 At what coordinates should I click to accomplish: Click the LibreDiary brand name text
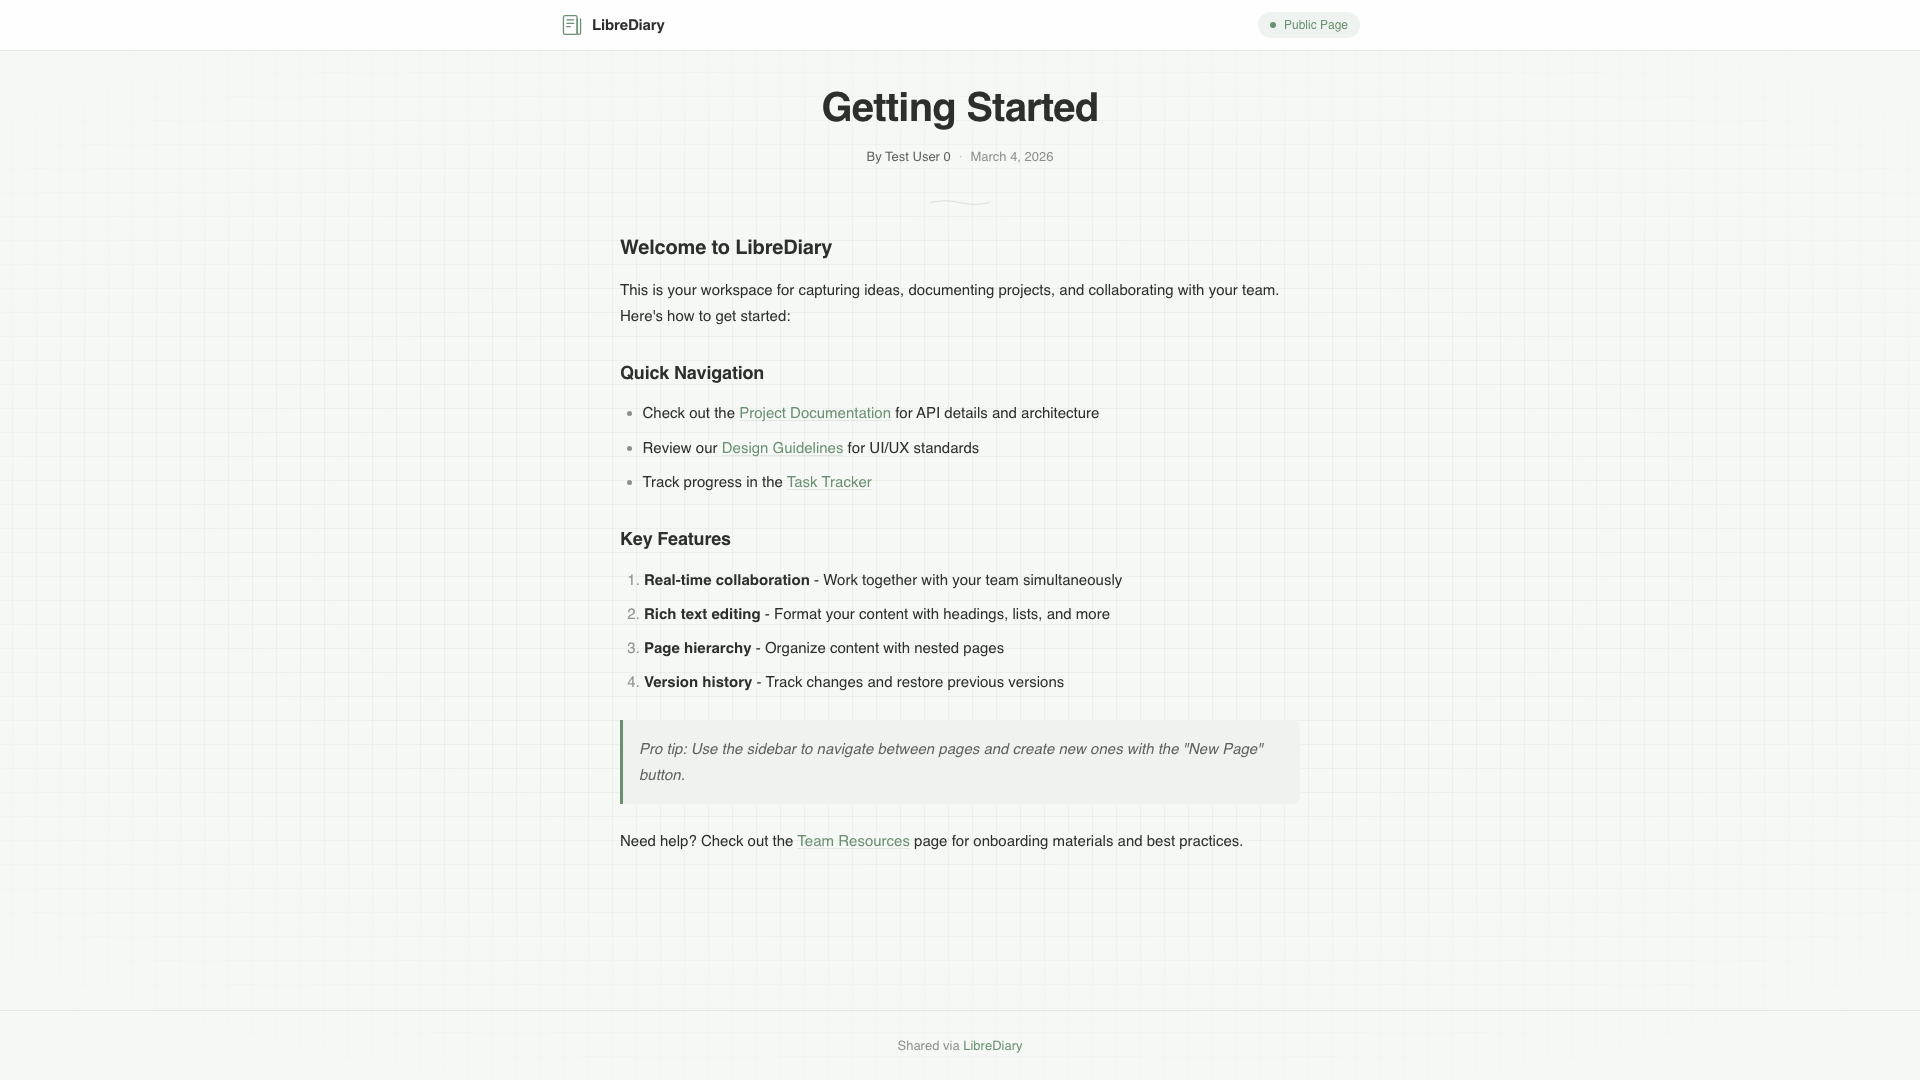point(628,25)
